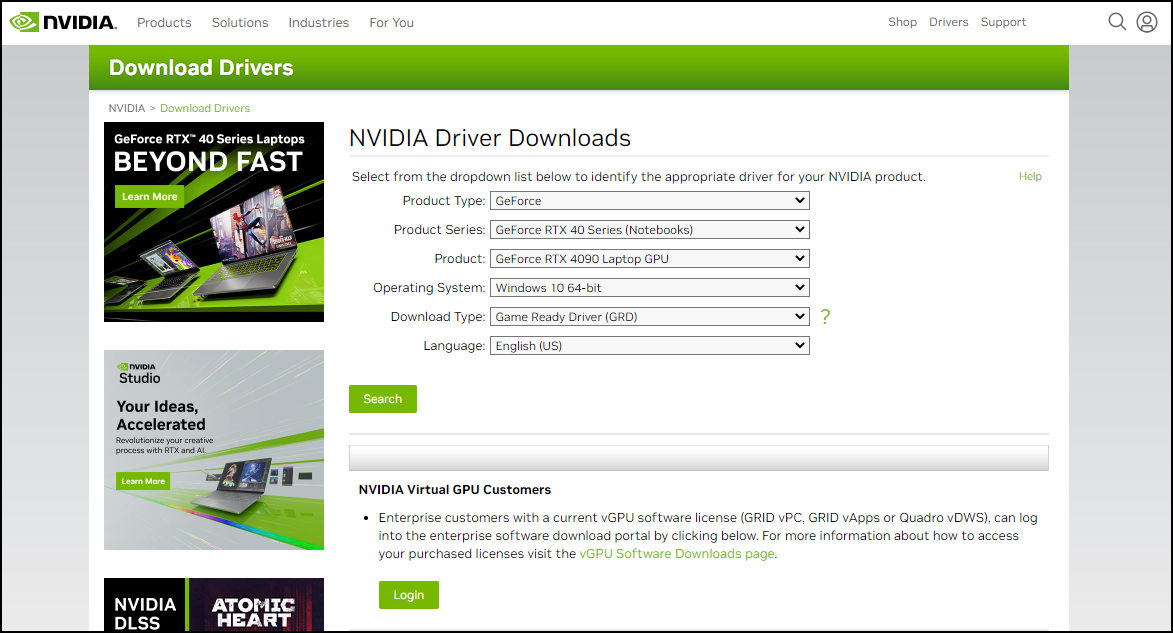Open the site search magnifier icon

pos(1117,21)
